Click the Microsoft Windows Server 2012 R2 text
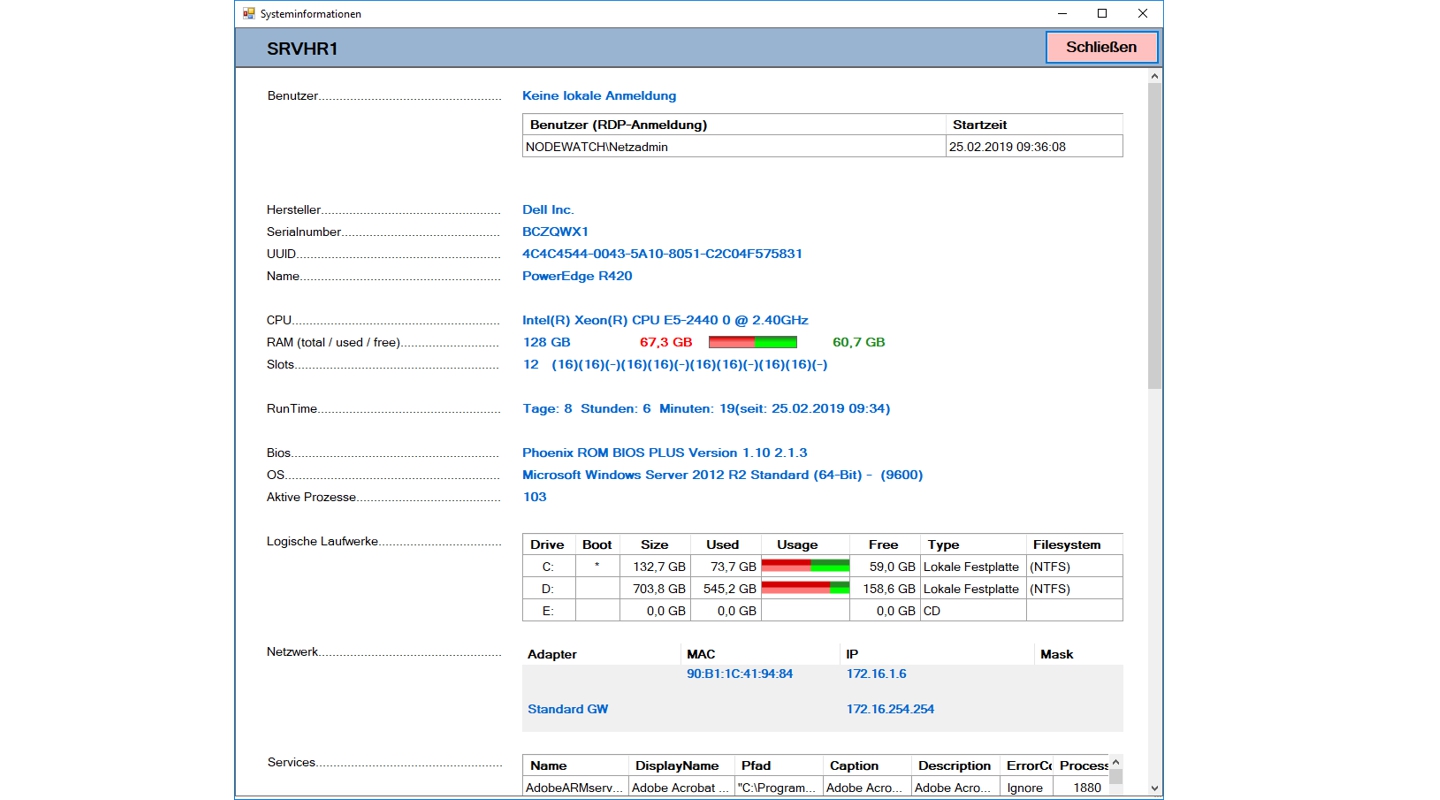Screen dimensions: 1440x800 722,475
